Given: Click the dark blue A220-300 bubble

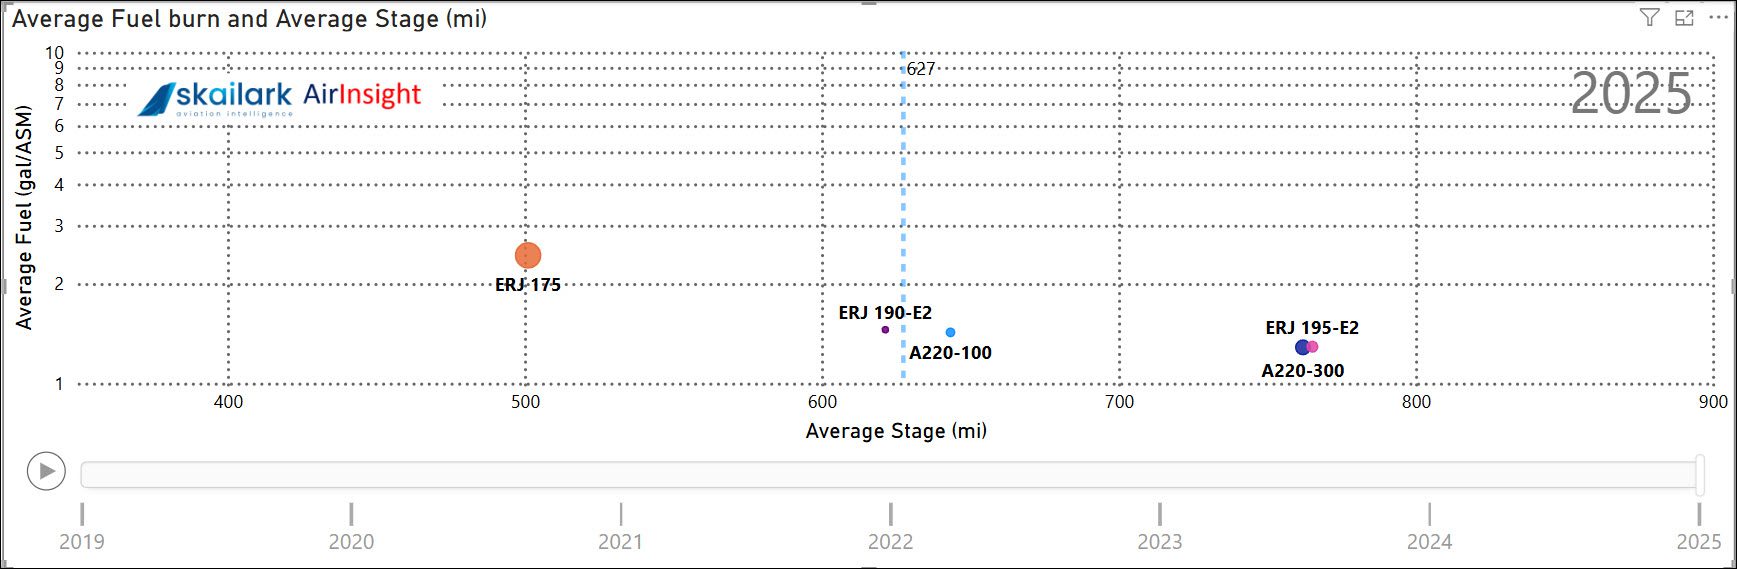Looking at the screenshot, I should (1301, 347).
